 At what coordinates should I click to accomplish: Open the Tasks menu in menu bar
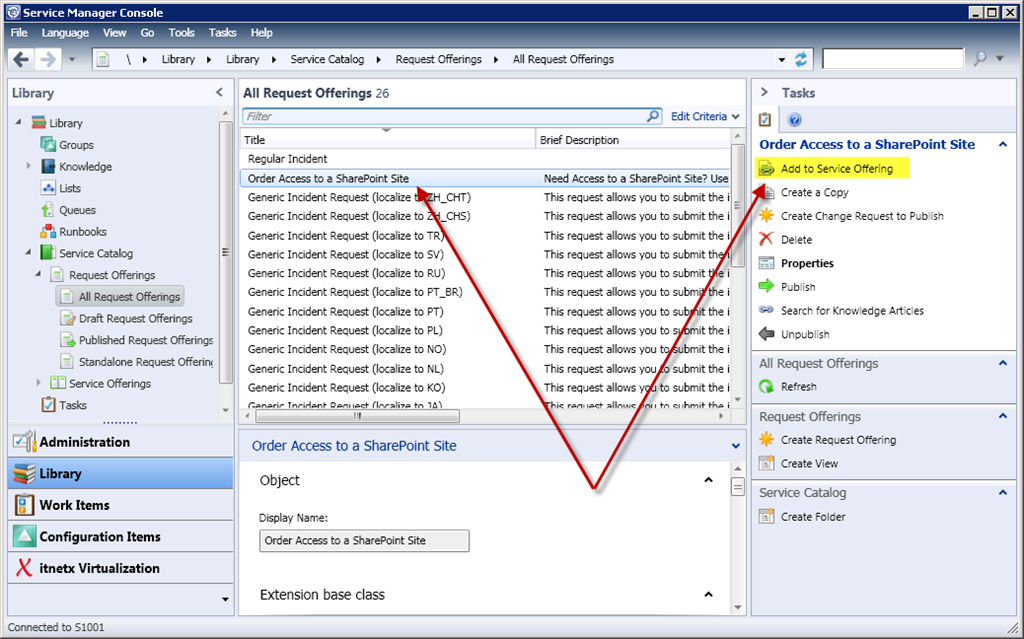click(222, 33)
